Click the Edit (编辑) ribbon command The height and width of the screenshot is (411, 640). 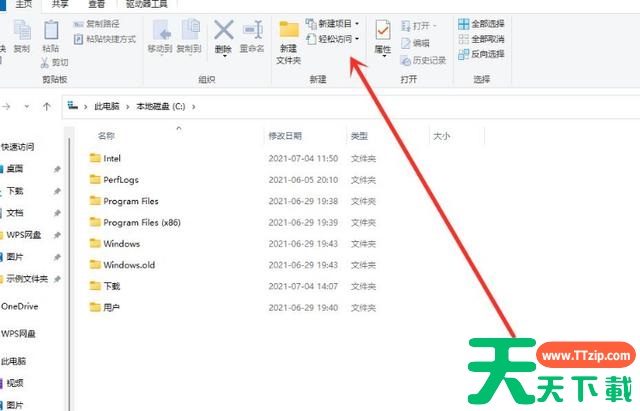pyautogui.click(x=416, y=43)
